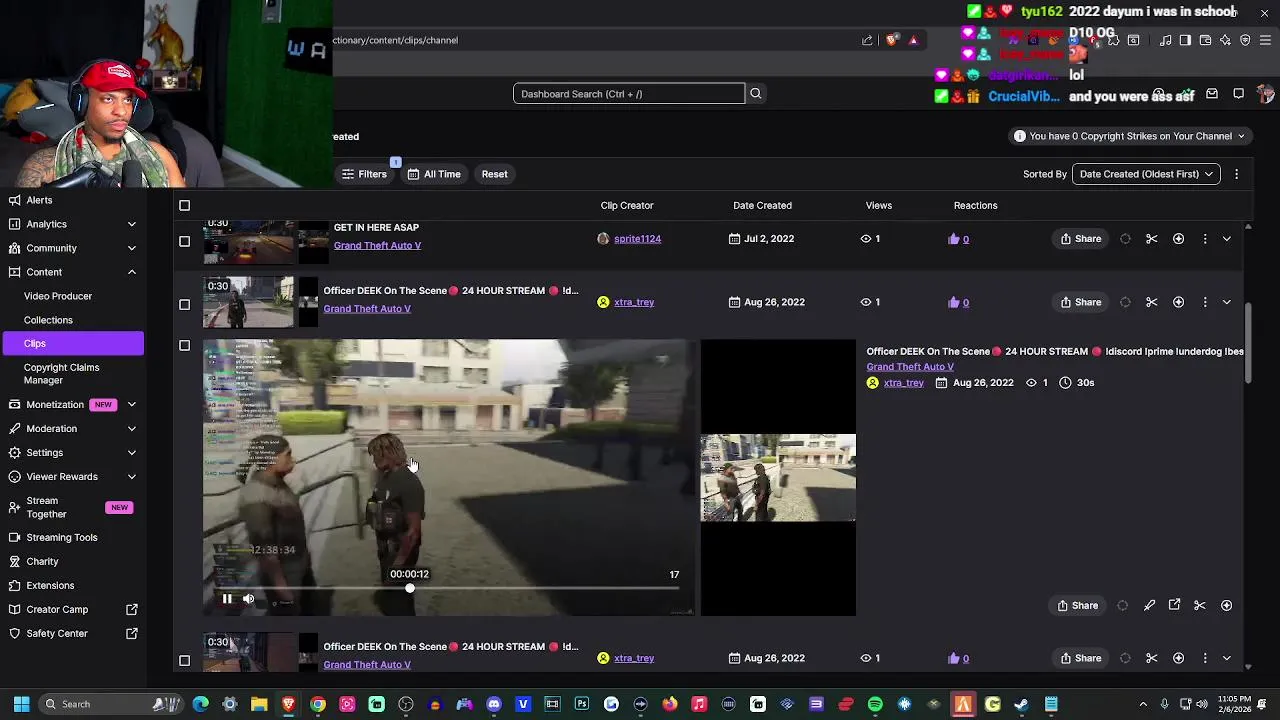Open the expanded clip in a new window icon
This screenshot has width=1280, height=720.
(1174, 605)
